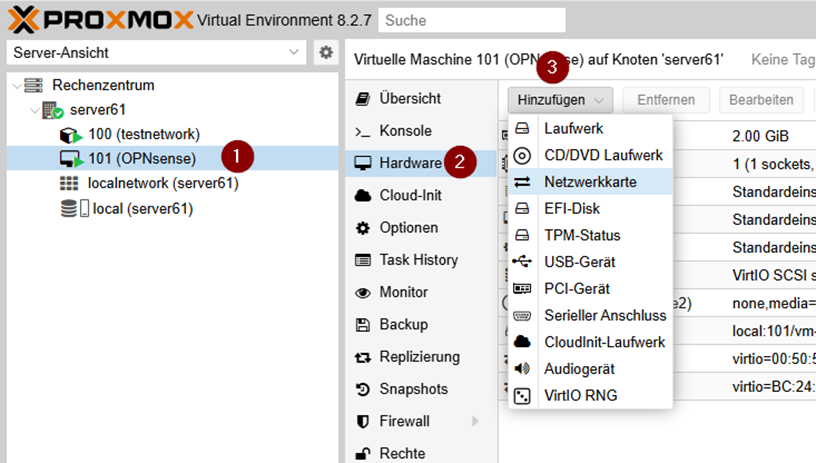This screenshot has width=816, height=463.
Task: Collapse the Rechenzentrum tree node
Action: click(x=17, y=85)
